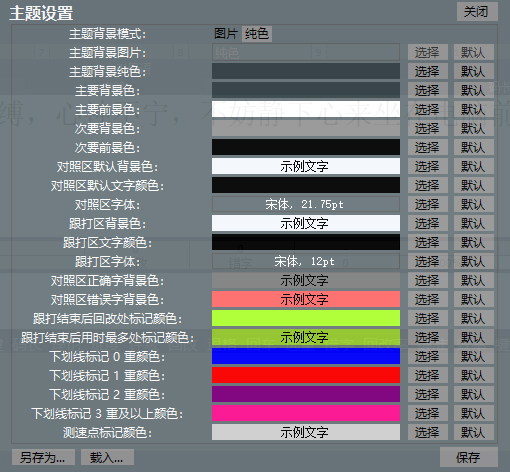This screenshot has height=472, width=510.
Task: Reset 次要背景色 with 默认
Action: (x=474, y=128)
